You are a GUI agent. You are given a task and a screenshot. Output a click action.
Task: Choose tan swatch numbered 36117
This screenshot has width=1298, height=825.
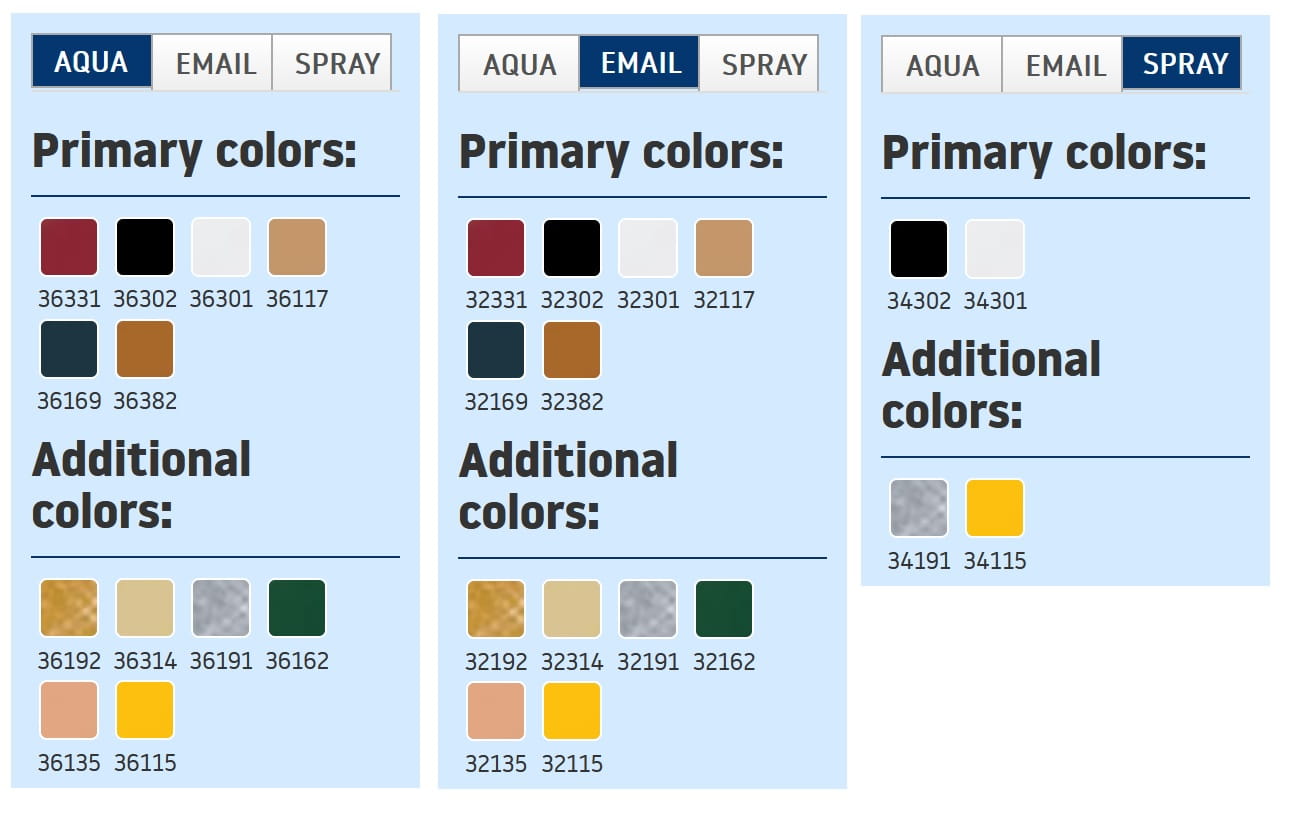point(297,247)
